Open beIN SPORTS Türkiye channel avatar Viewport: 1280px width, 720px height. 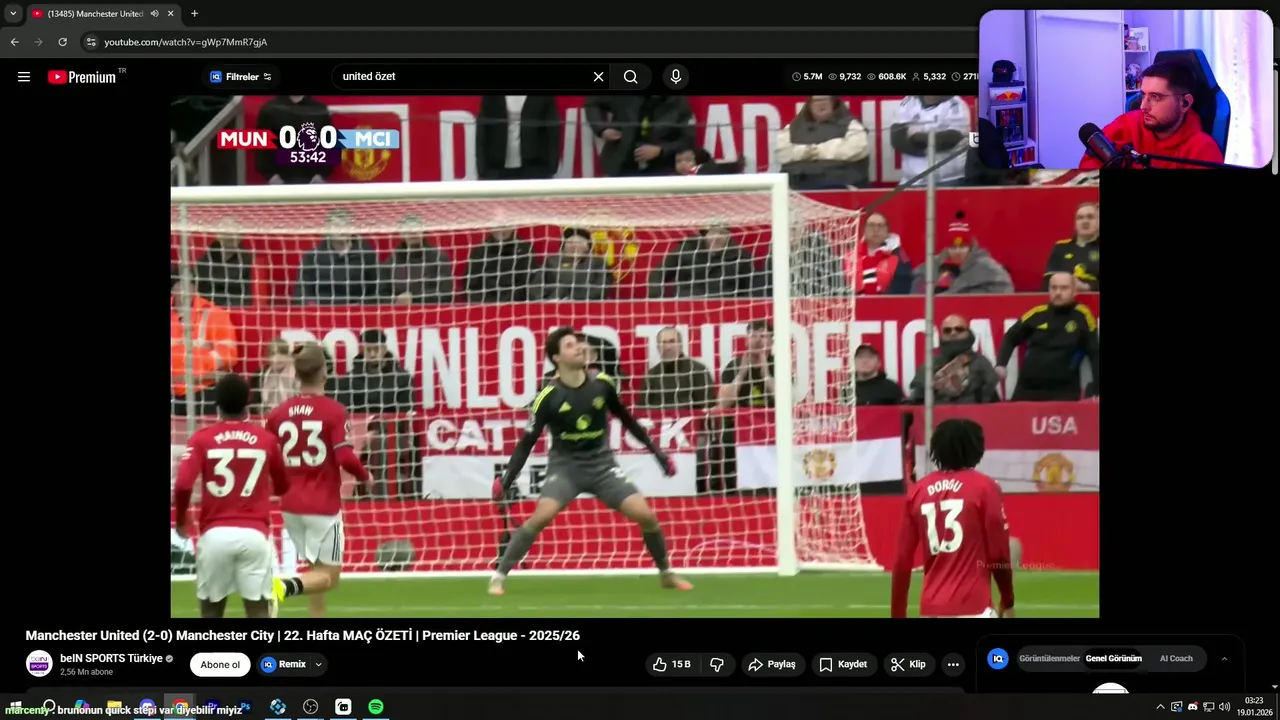click(39, 664)
